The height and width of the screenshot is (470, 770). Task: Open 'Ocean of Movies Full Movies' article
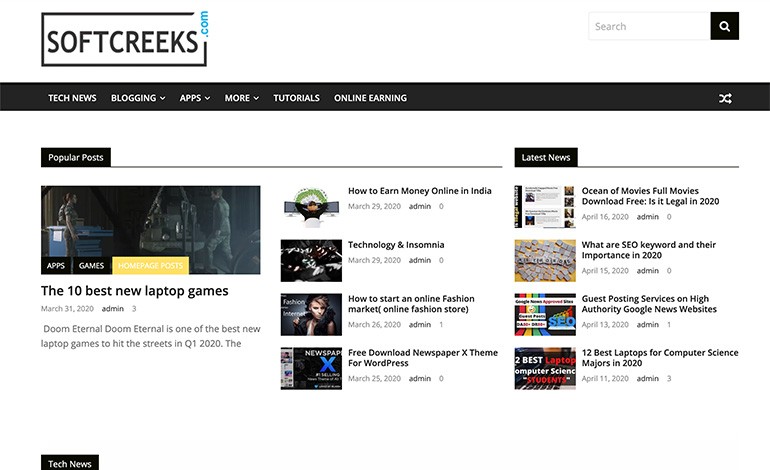[x=650, y=196]
